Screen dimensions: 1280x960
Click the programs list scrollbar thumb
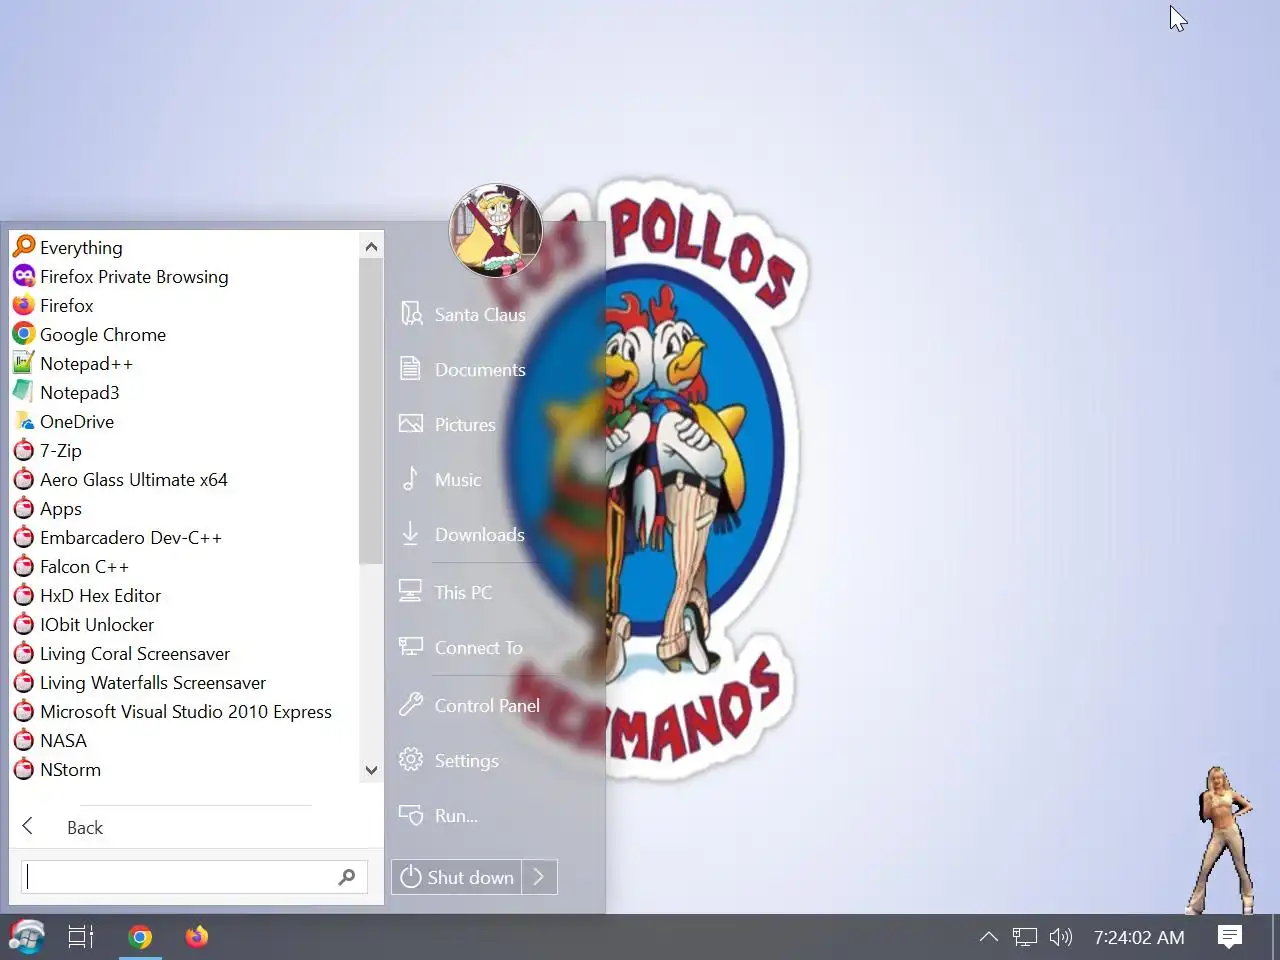[x=371, y=410]
